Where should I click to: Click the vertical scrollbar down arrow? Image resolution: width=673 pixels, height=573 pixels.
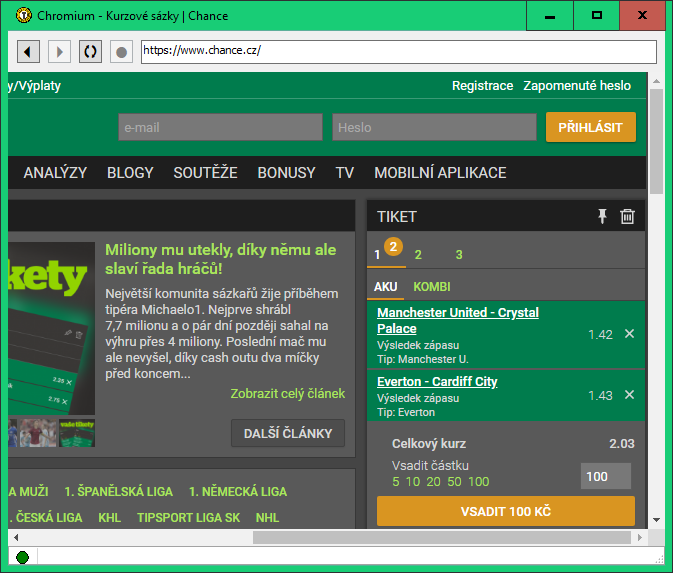(x=656, y=520)
